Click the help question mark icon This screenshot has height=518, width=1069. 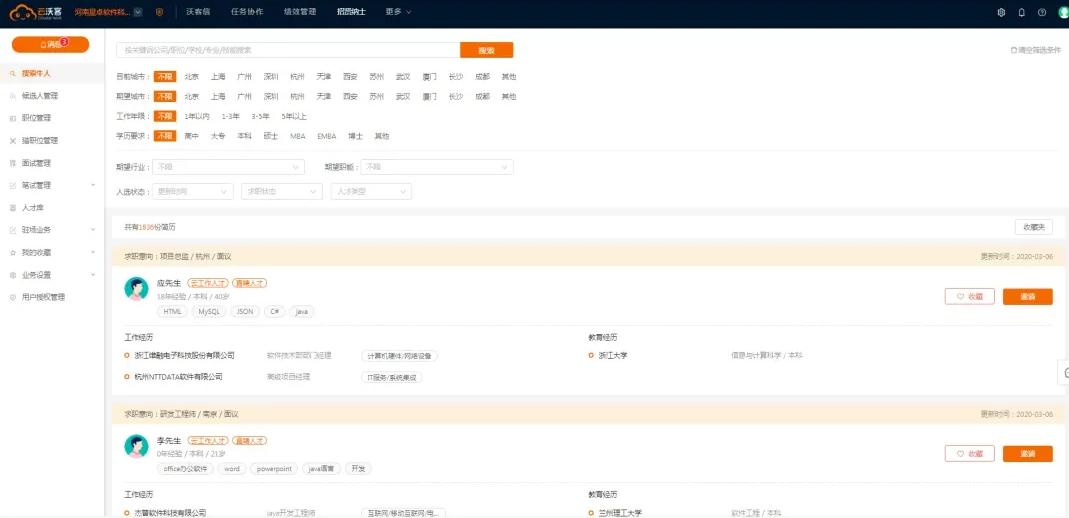pyautogui.click(x=1042, y=12)
